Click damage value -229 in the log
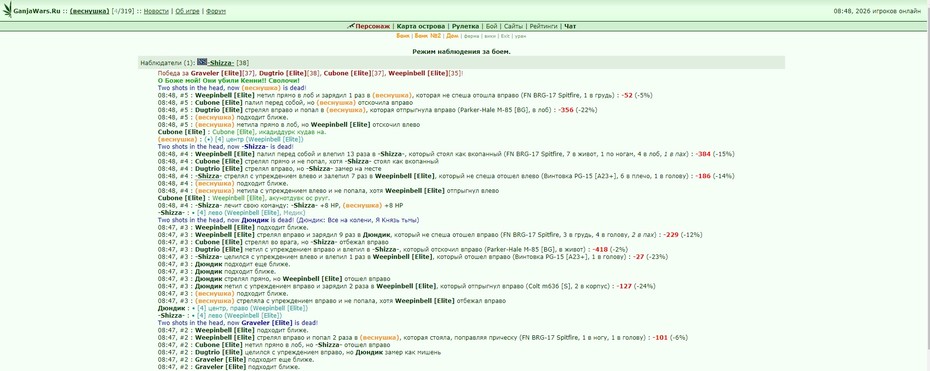Screen dimensions: 930x371 click(671, 235)
